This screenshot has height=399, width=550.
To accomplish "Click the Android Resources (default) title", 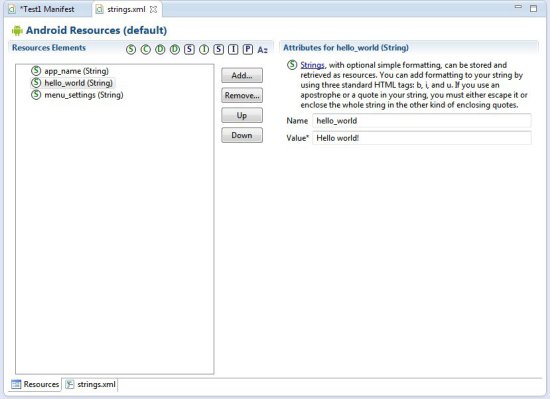I will 96,31.
